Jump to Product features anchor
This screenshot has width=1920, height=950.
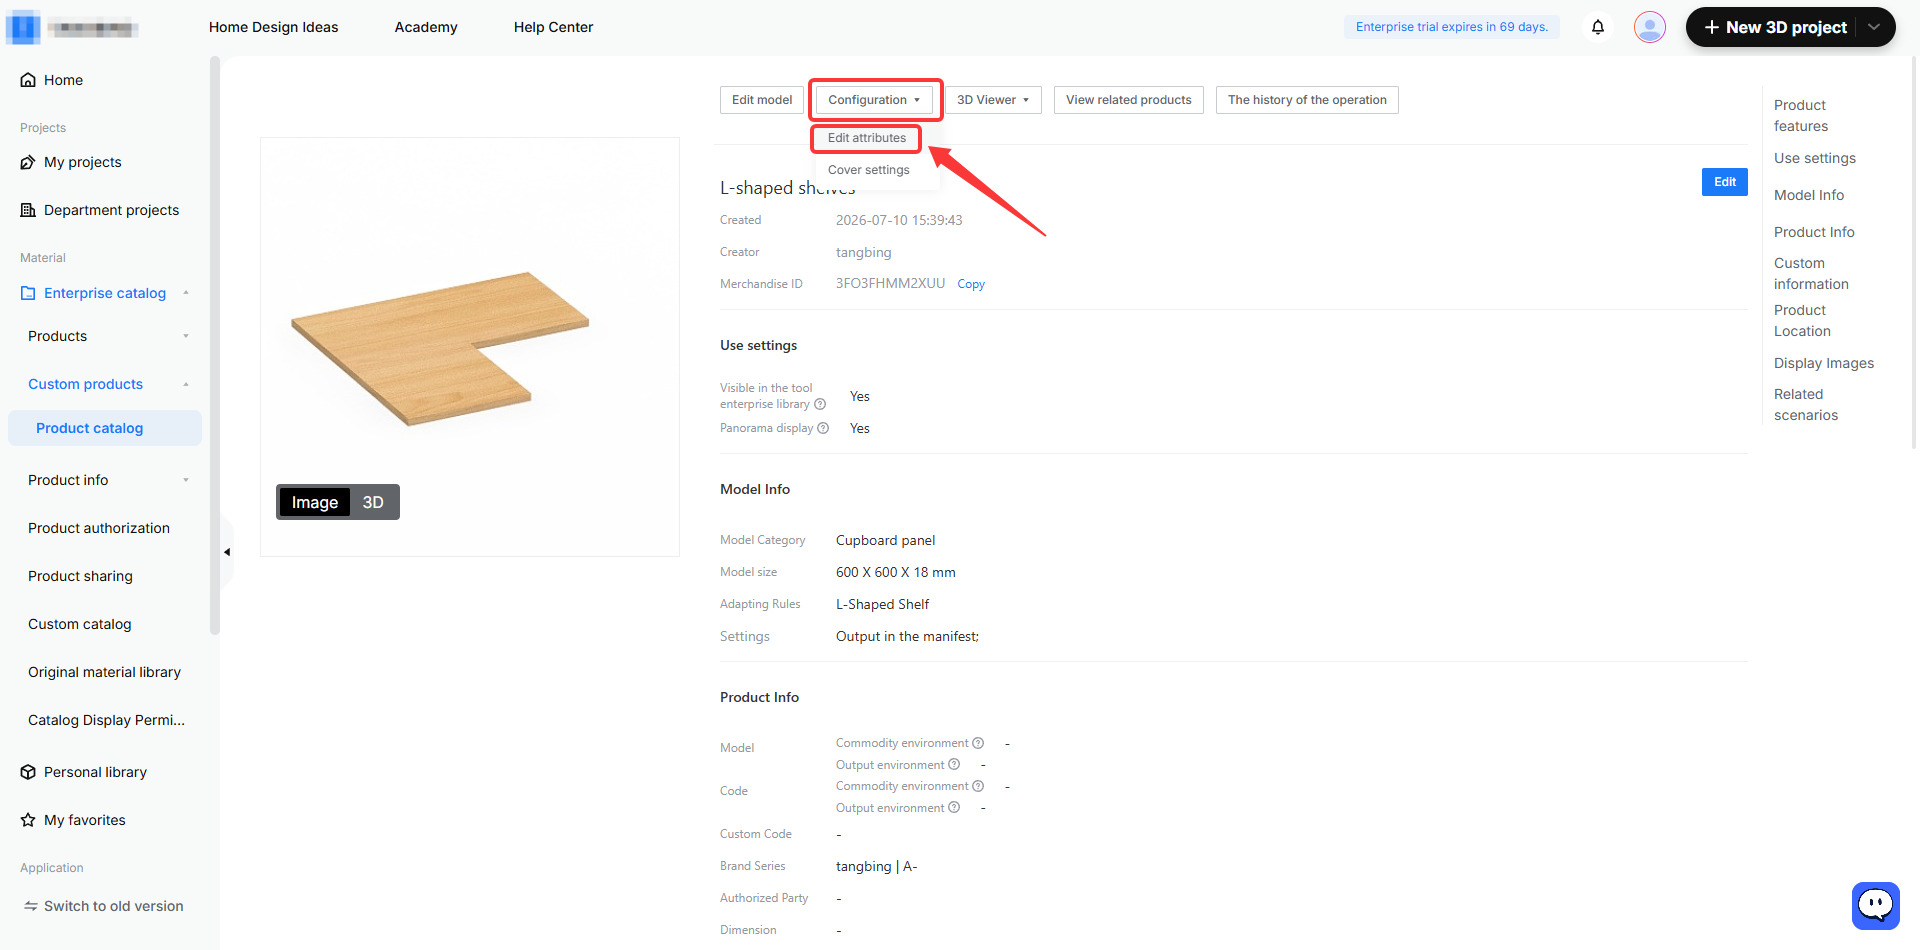1801,116
